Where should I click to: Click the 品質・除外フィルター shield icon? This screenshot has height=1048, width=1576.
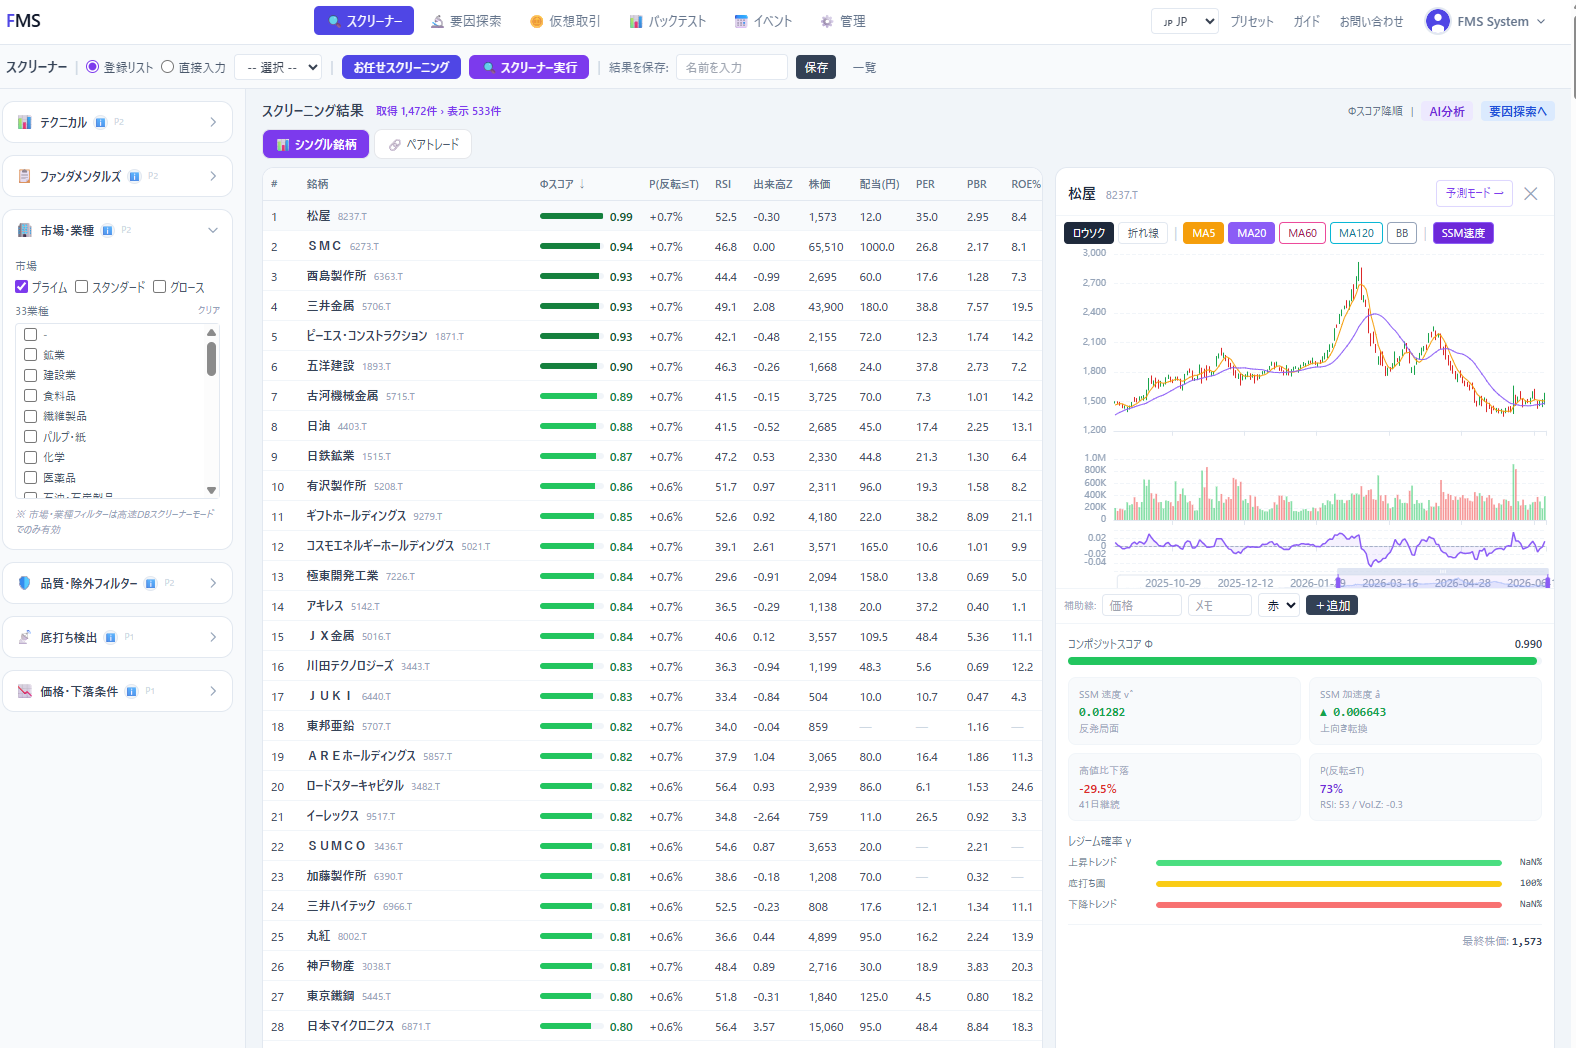24,583
